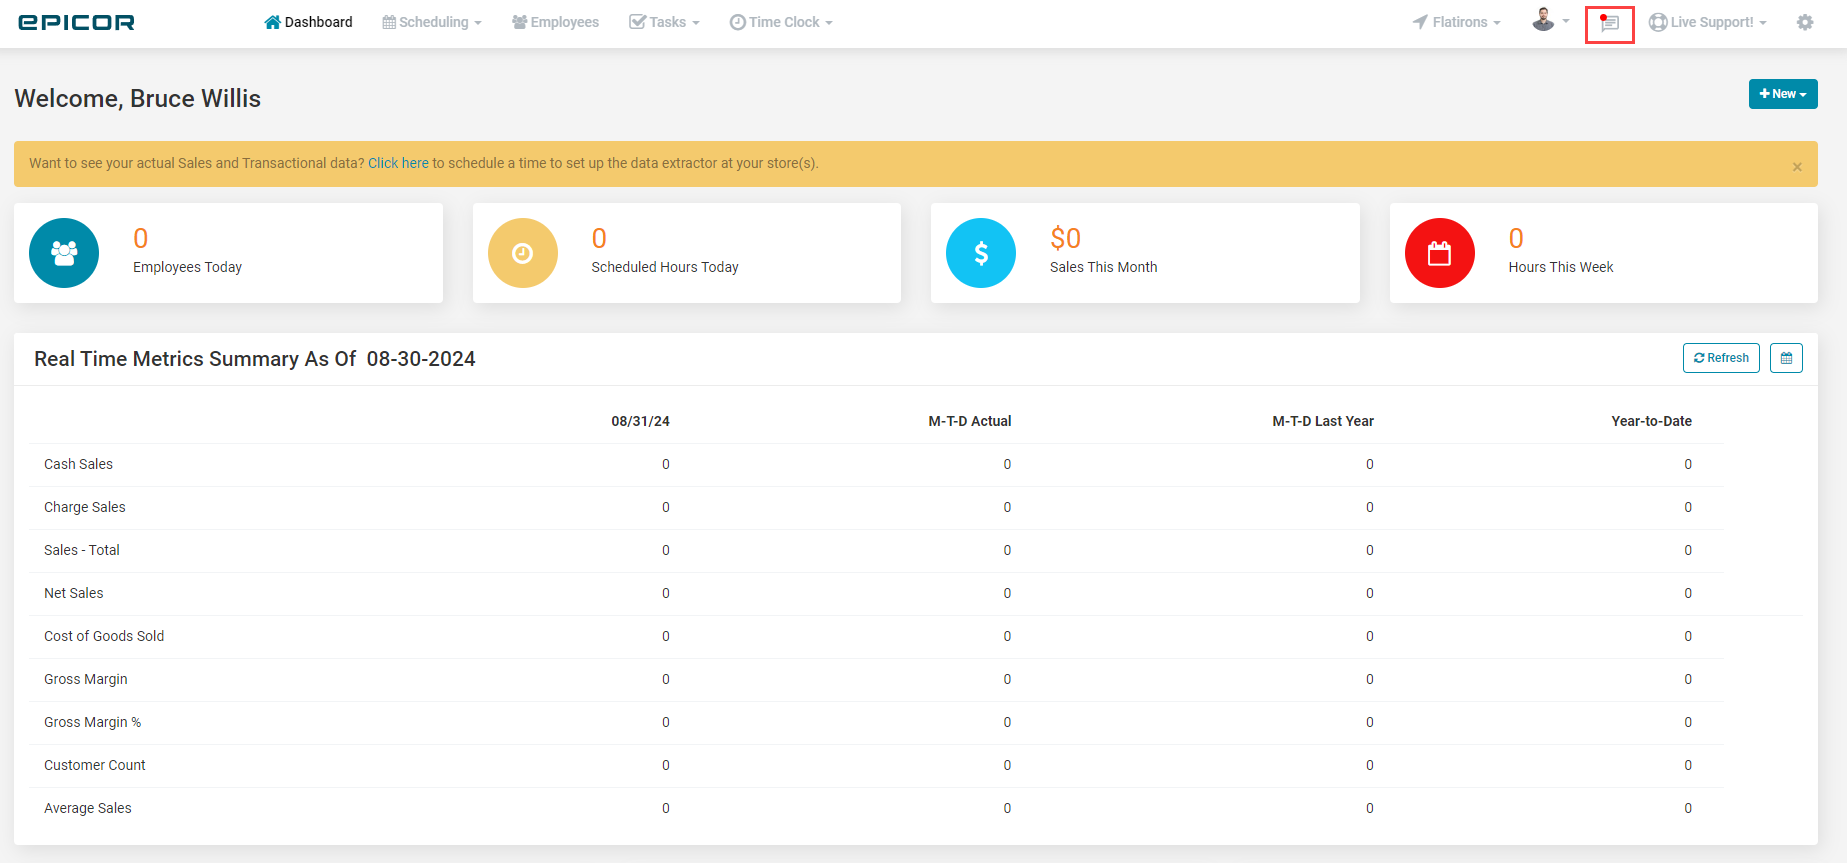Open the Flatirons location selector
This screenshot has width=1847, height=863.
click(x=1456, y=22)
